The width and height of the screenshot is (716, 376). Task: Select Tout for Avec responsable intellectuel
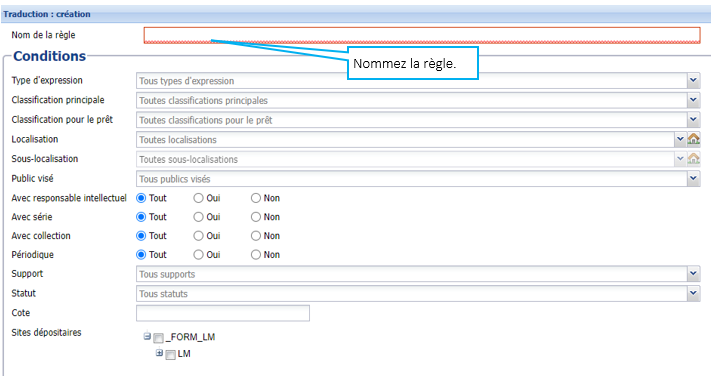coord(142,198)
